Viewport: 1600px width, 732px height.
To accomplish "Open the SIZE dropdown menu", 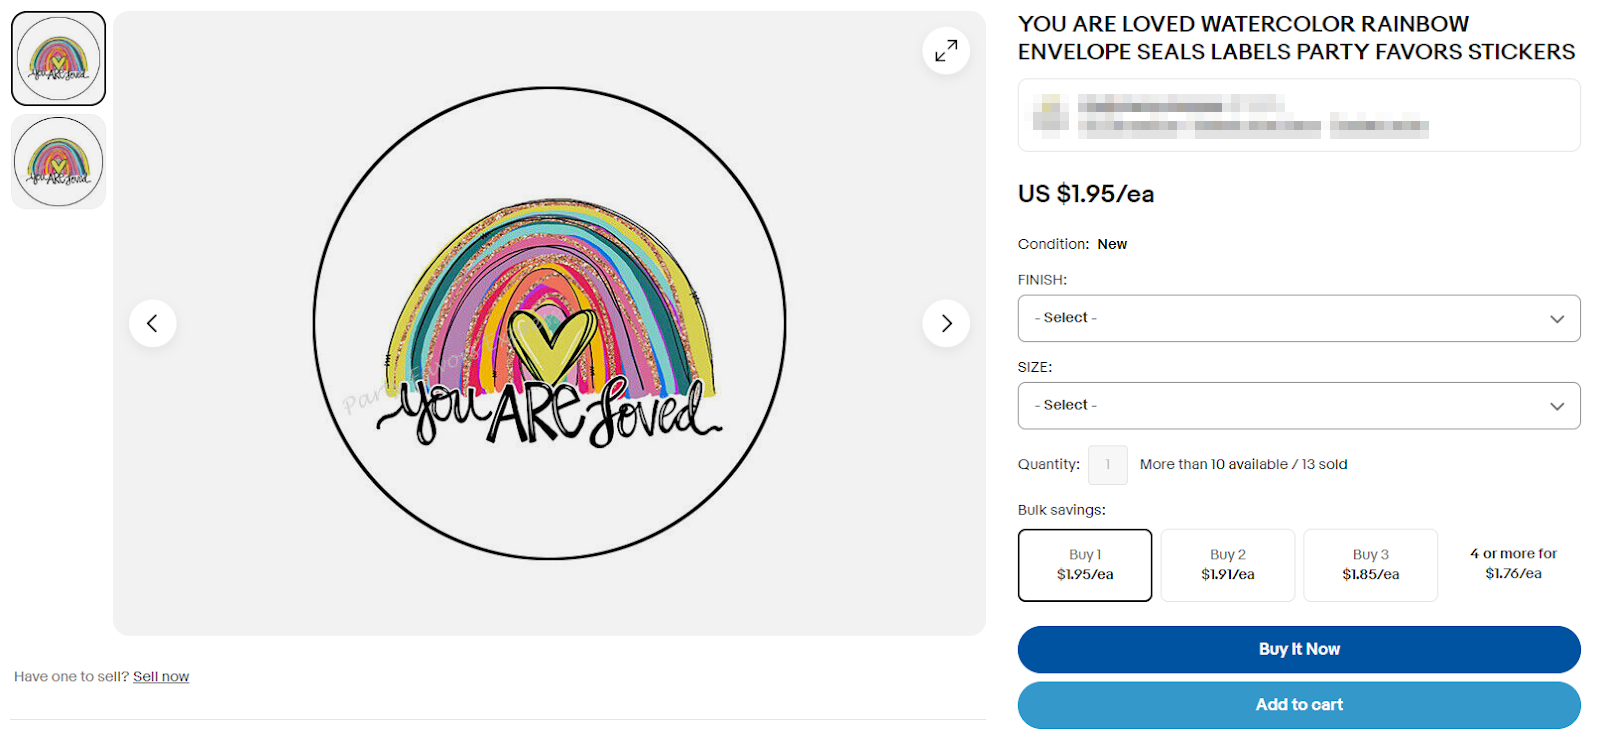I will coord(1299,406).
